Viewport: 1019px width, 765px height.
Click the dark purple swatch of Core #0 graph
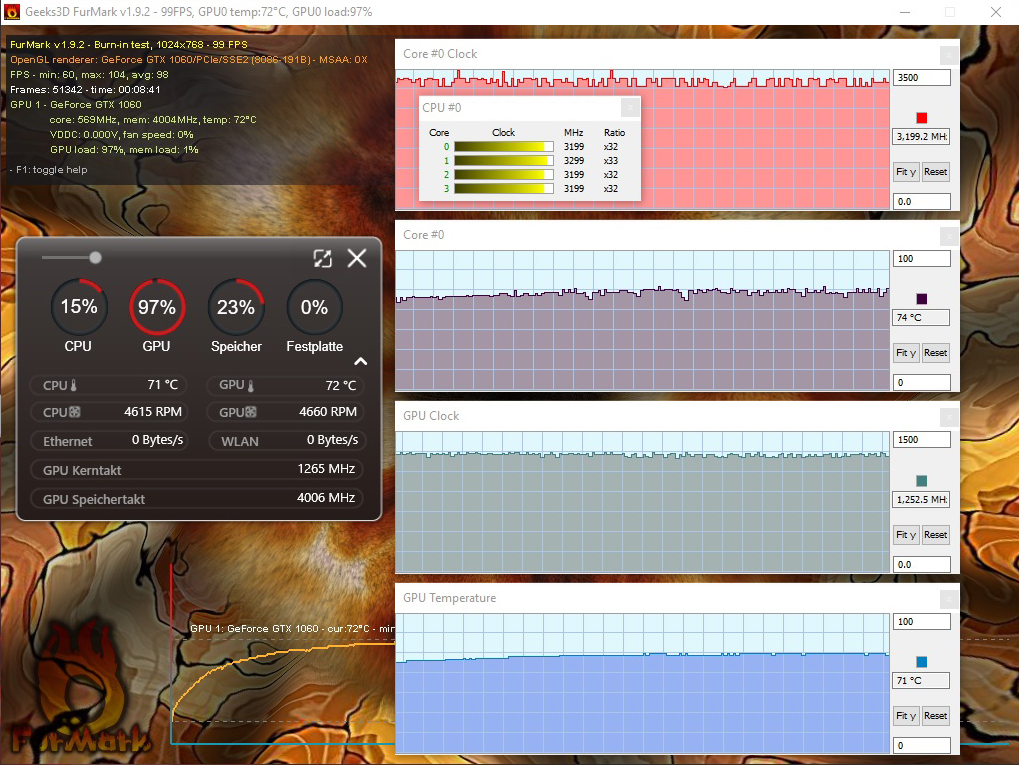[x=922, y=299]
